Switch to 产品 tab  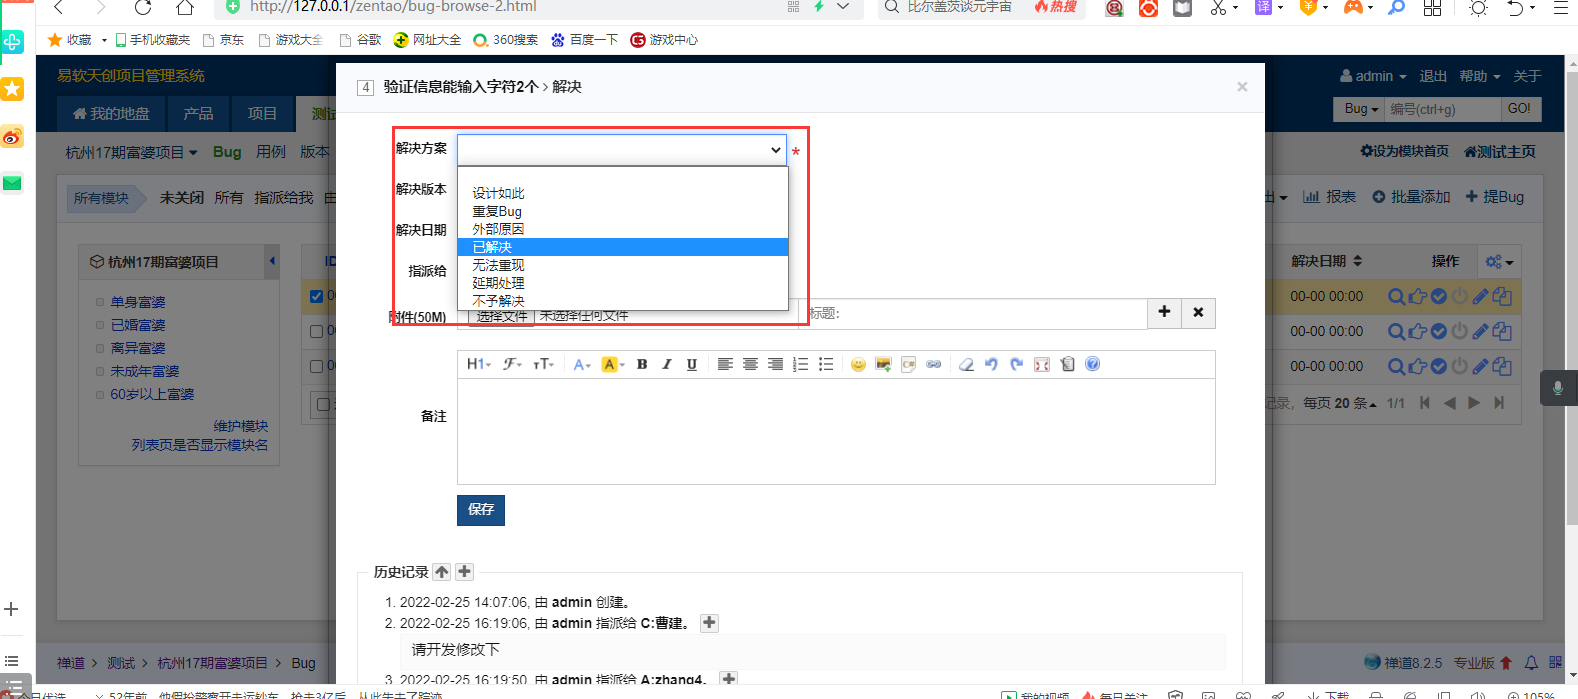click(198, 114)
